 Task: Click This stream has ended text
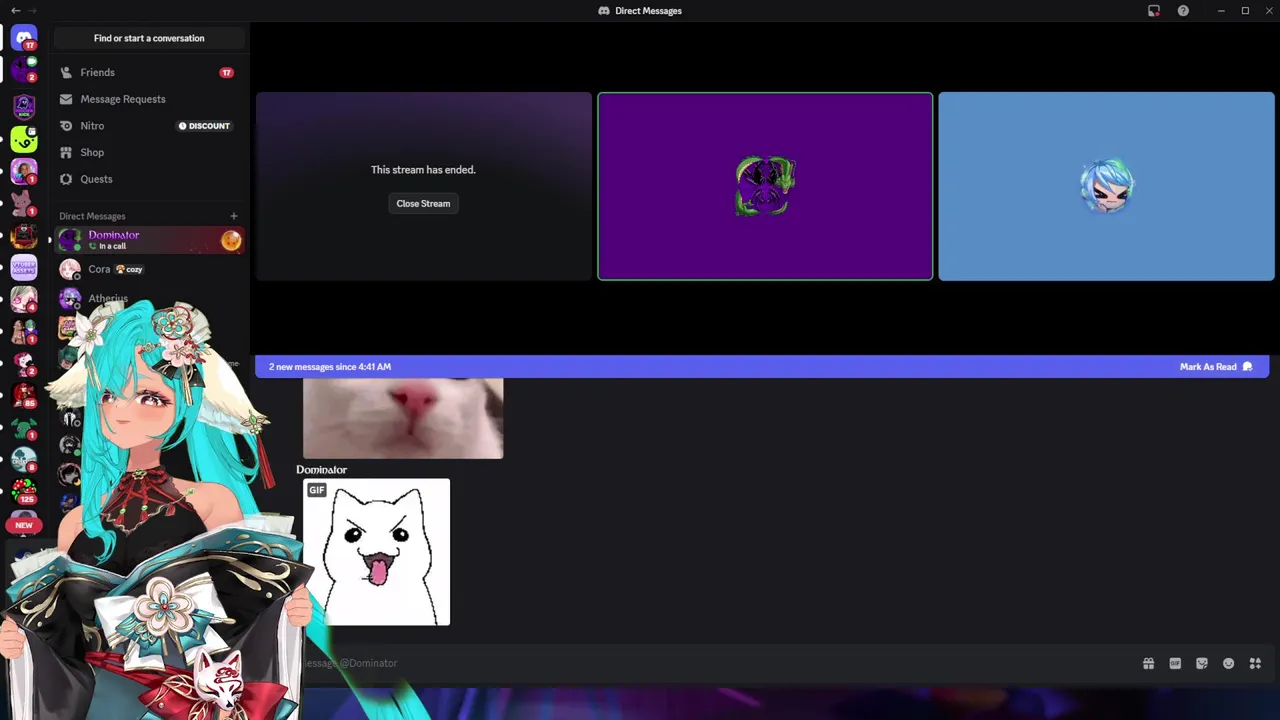[x=423, y=170]
